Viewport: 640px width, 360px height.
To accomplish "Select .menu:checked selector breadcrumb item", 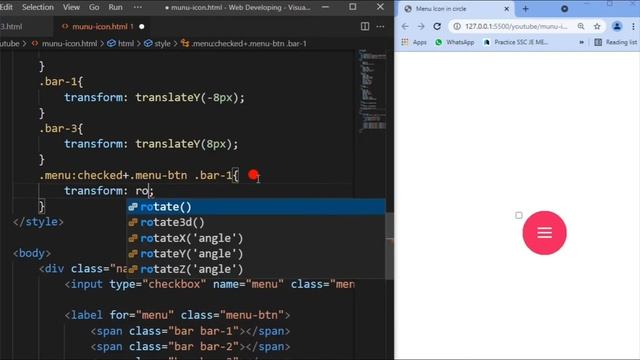I will coord(248,43).
